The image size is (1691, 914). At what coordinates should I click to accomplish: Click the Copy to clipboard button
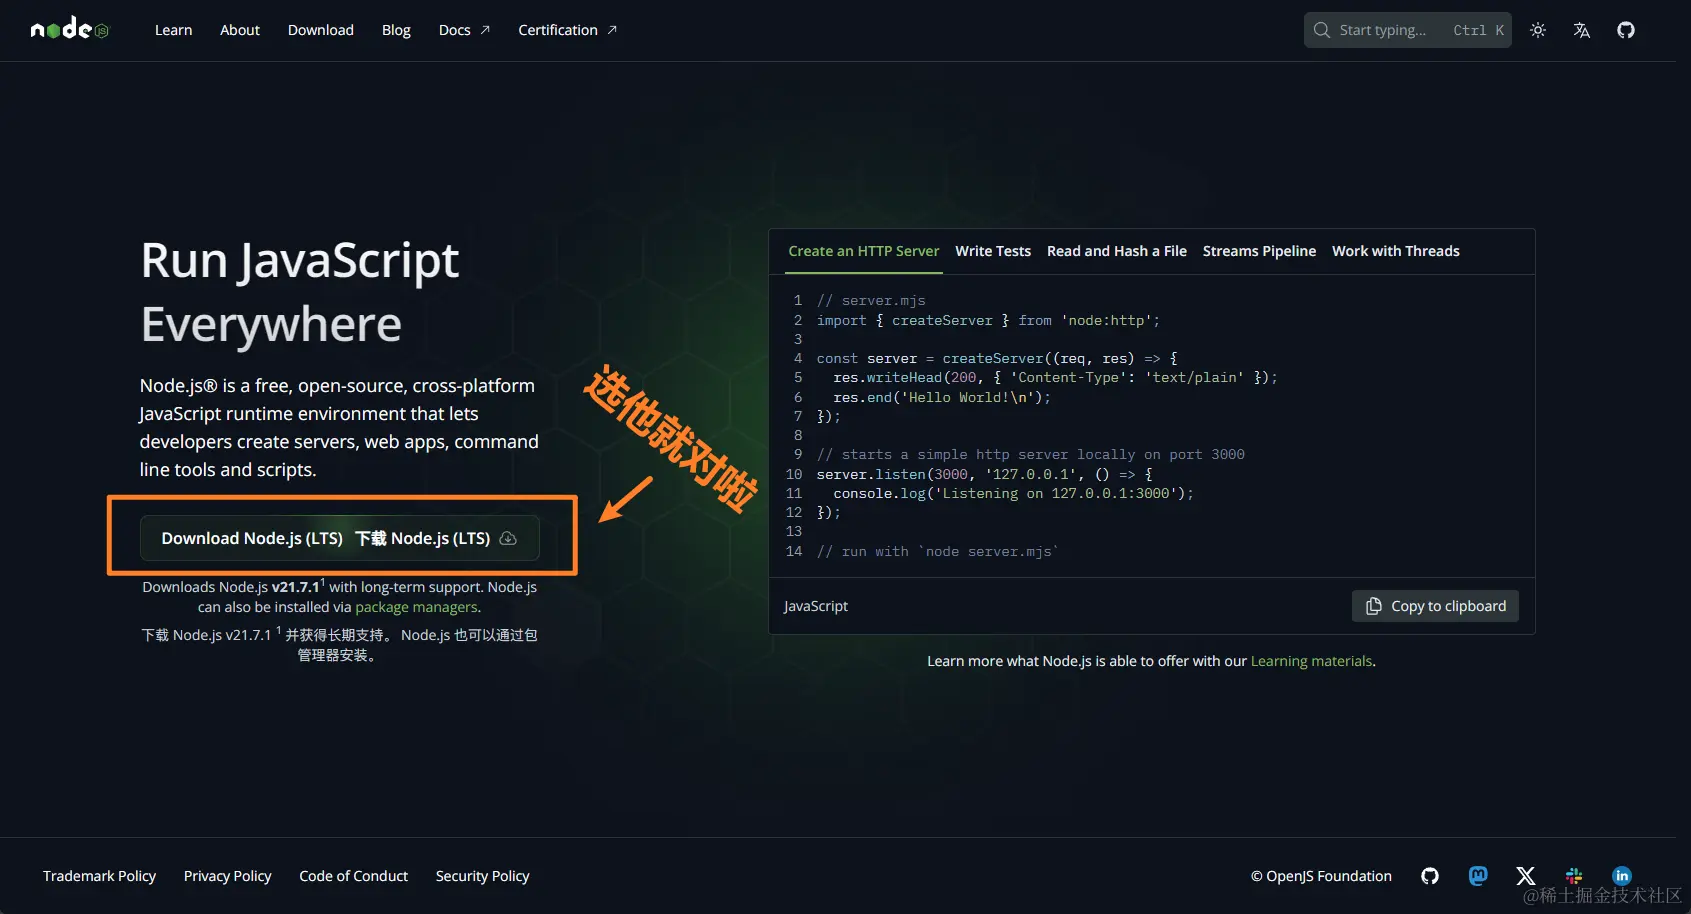(x=1435, y=606)
